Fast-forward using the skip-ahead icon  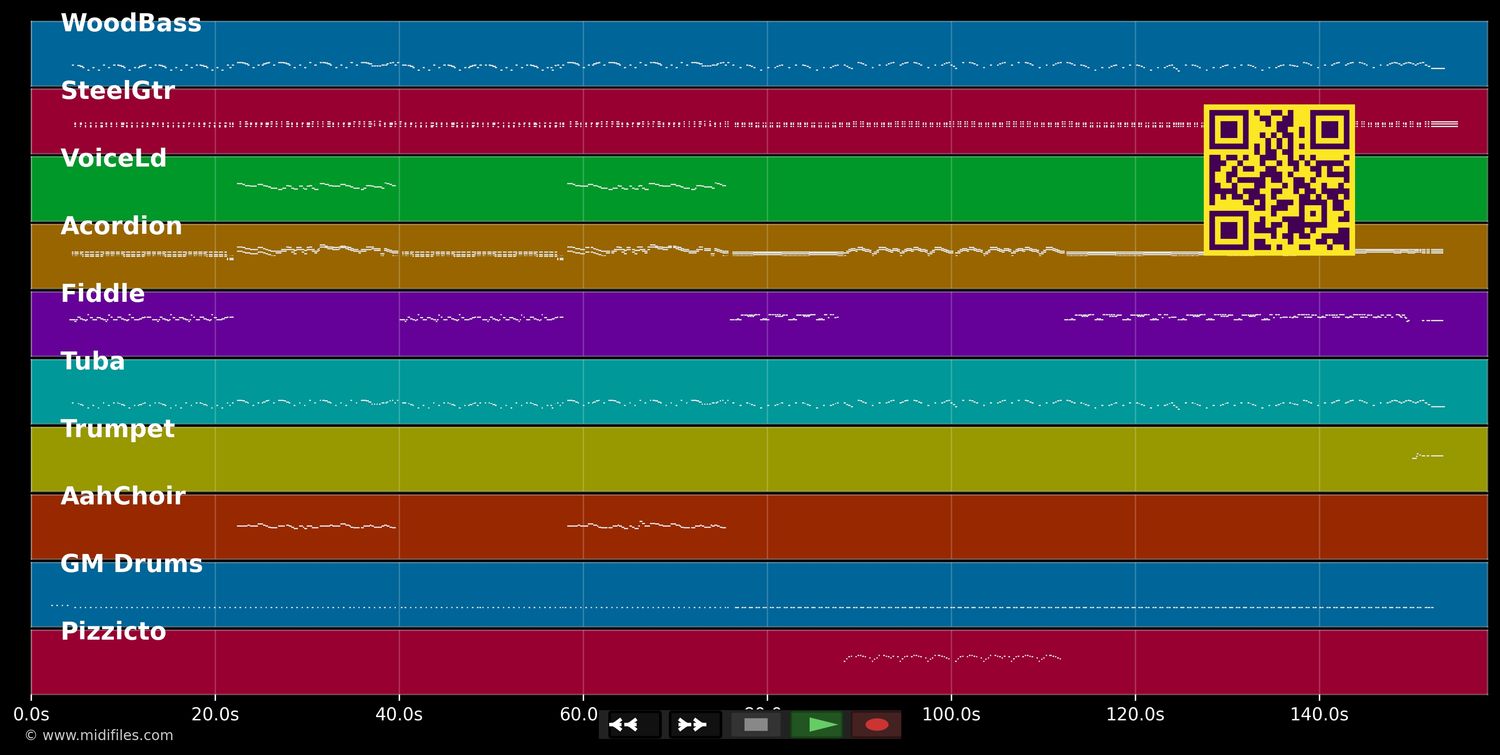pyautogui.click(x=693, y=724)
